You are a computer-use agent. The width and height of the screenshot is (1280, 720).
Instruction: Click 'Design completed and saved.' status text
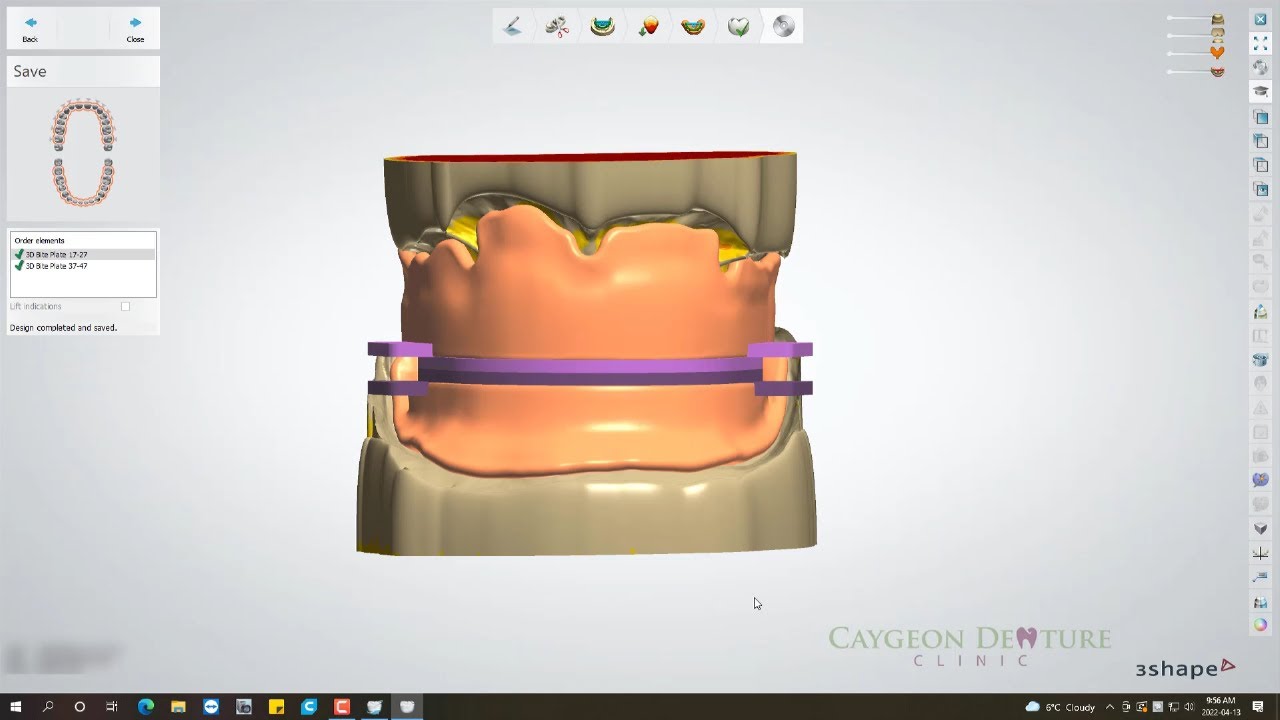click(x=63, y=328)
